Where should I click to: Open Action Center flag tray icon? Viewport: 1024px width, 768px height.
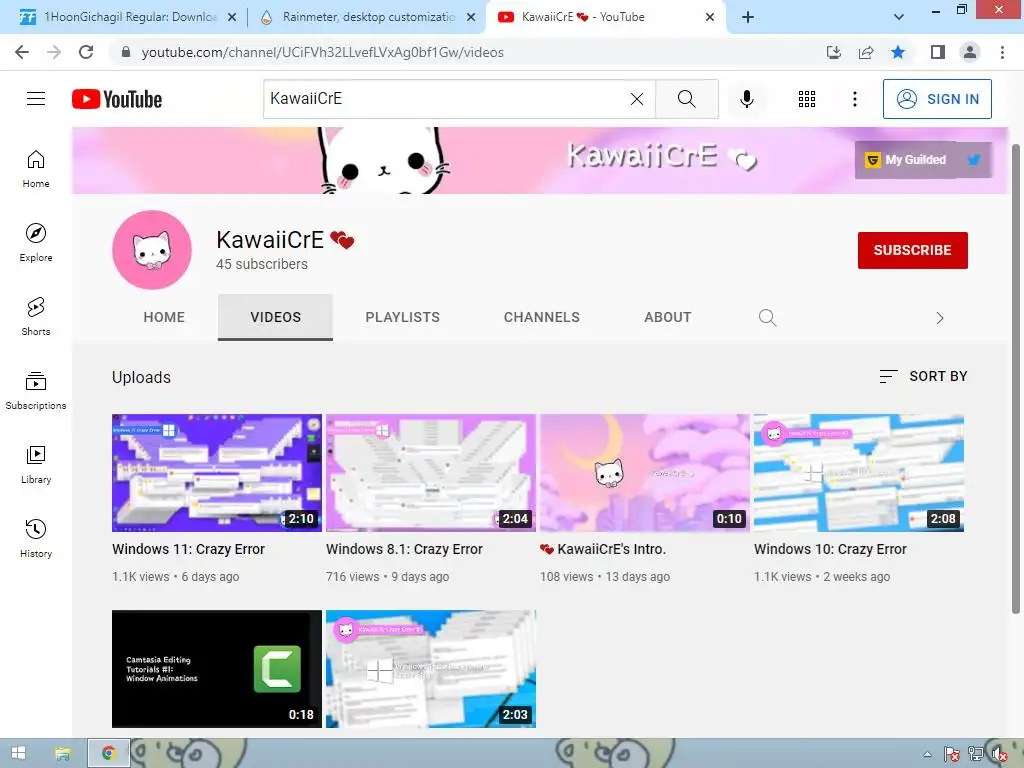pyautogui.click(x=952, y=754)
